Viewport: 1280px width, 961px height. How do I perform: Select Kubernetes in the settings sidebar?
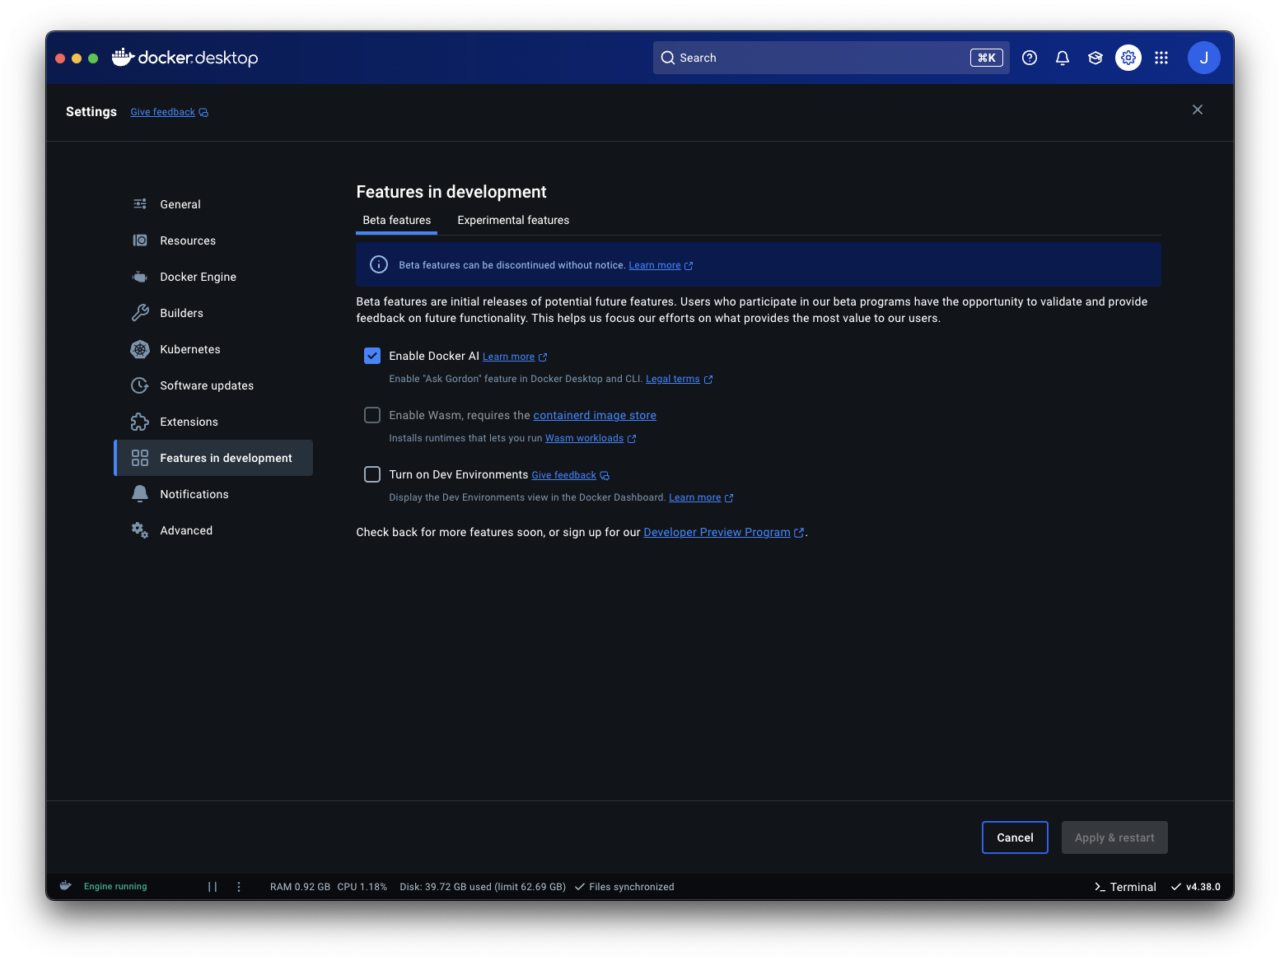(188, 349)
